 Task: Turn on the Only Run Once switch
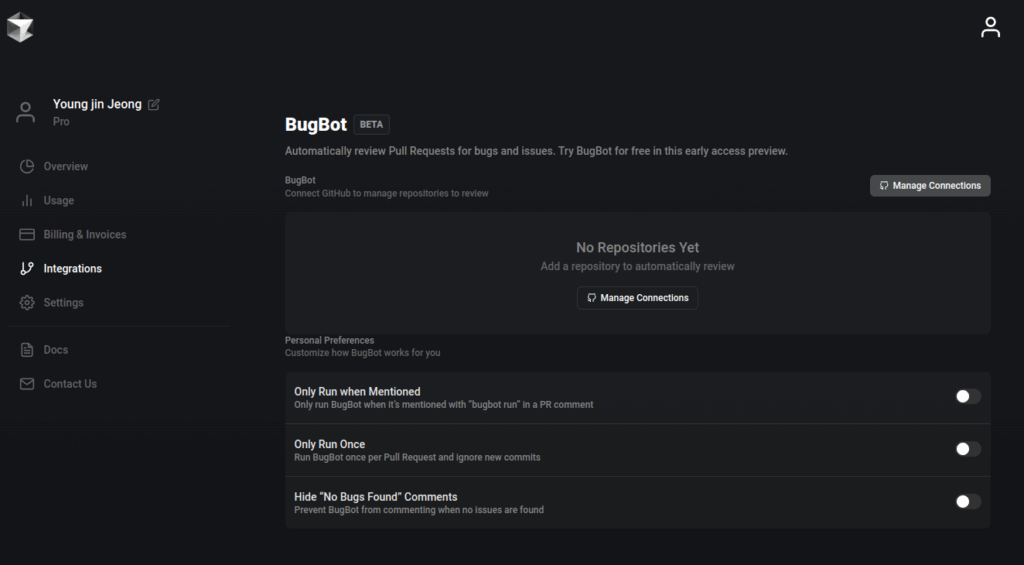[x=967, y=449]
